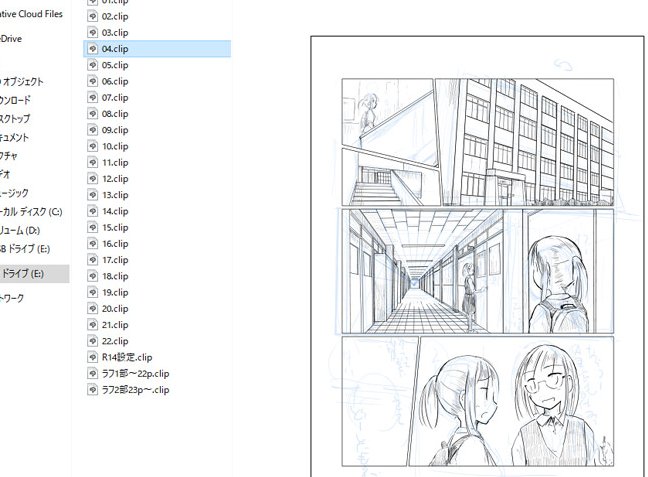Select the file name ラフ2部23p～.clip
The image size is (648, 477).
pos(136,389)
